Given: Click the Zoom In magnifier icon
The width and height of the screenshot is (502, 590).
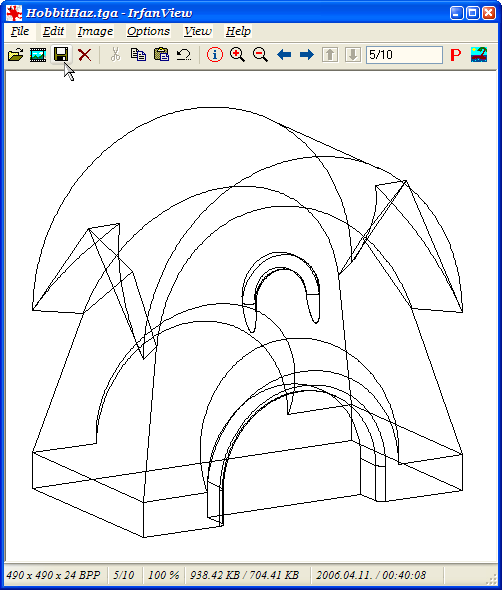Looking at the screenshot, I should (237, 55).
